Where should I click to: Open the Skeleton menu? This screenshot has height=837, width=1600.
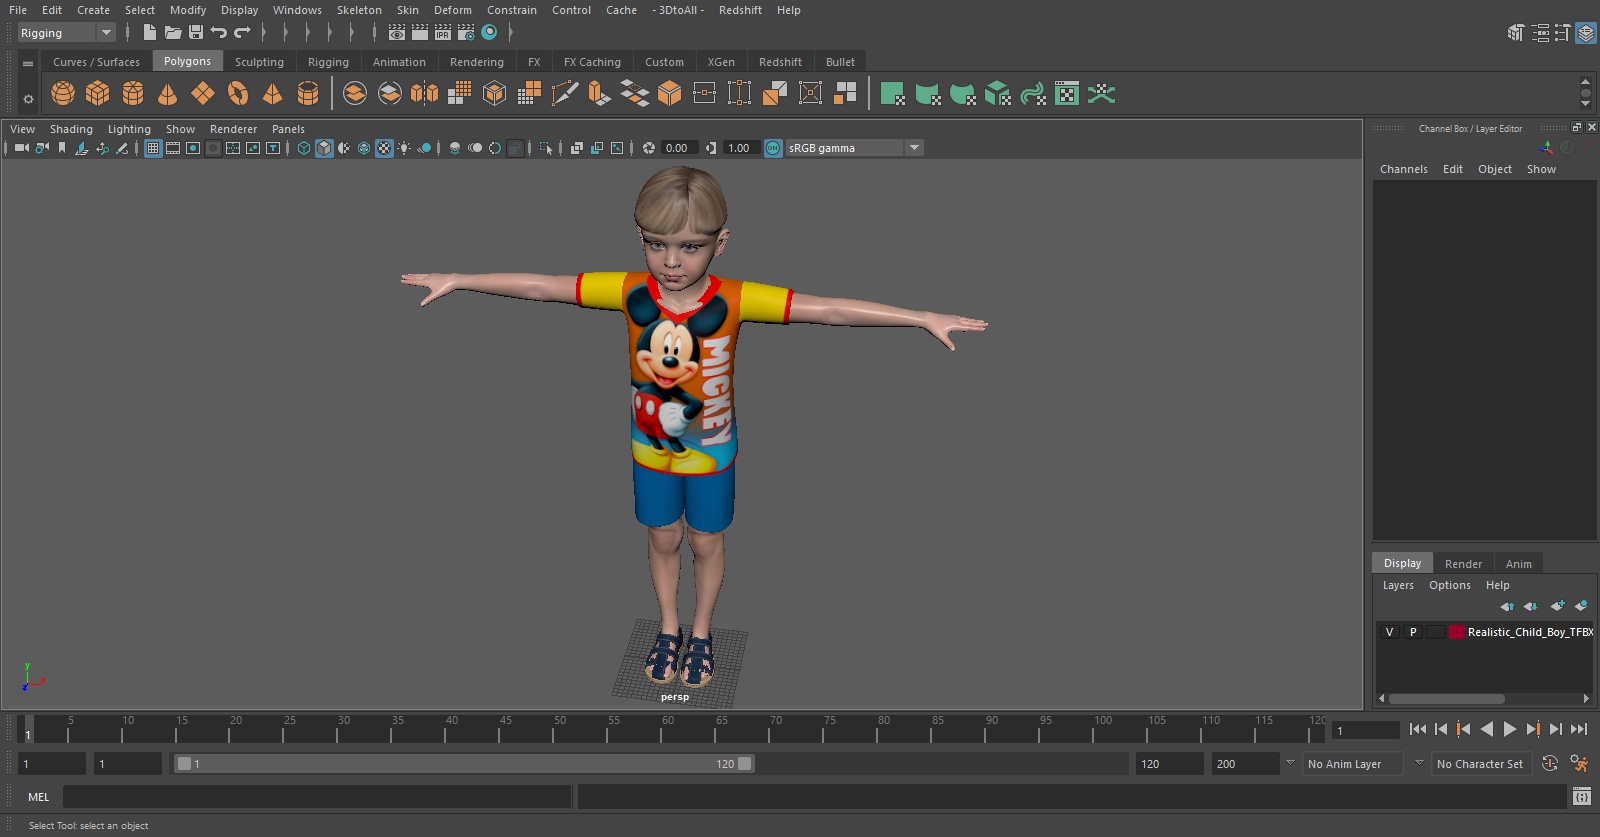click(x=359, y=10)
